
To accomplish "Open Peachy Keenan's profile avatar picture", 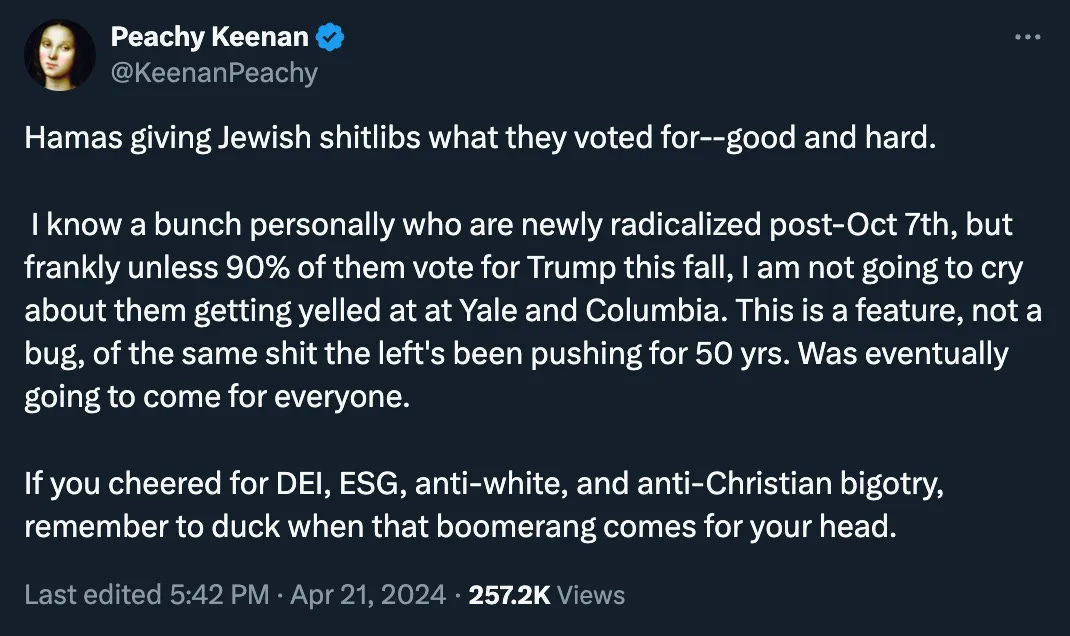I will tap(60, 55).
